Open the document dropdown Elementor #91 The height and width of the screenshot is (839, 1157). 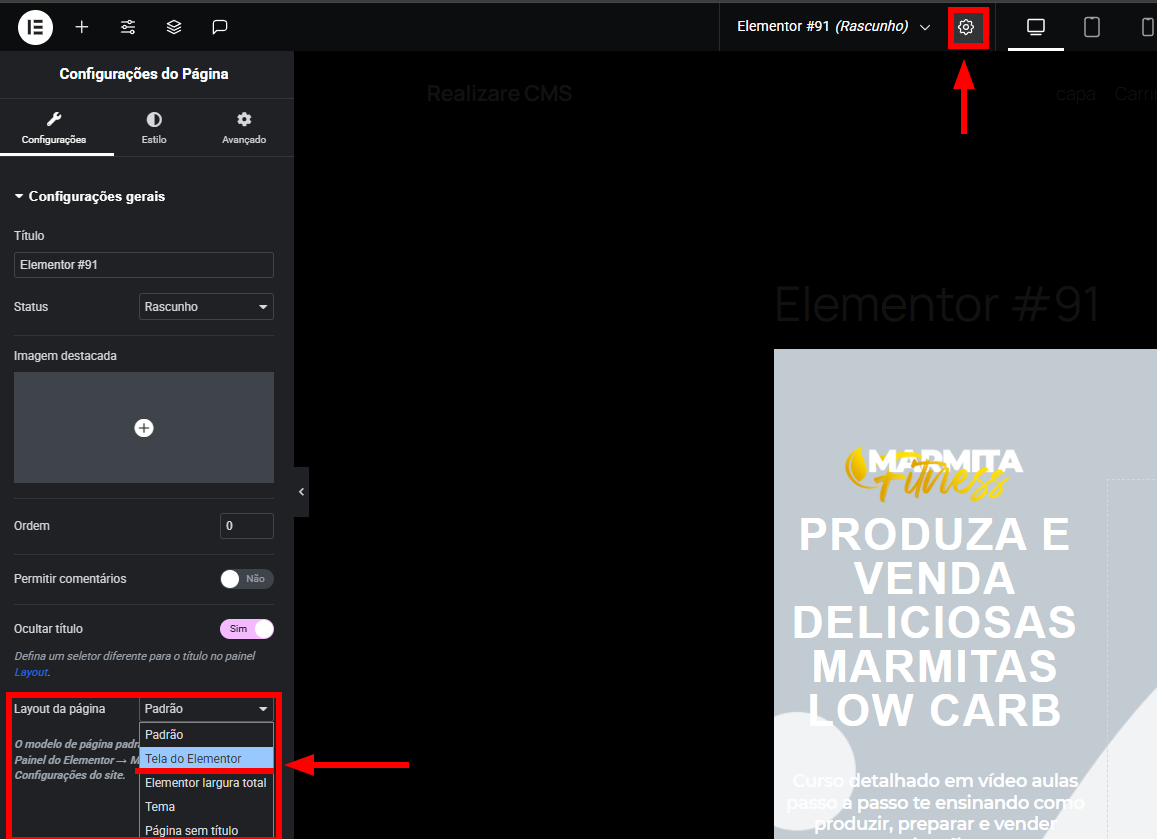coord(833,27)
